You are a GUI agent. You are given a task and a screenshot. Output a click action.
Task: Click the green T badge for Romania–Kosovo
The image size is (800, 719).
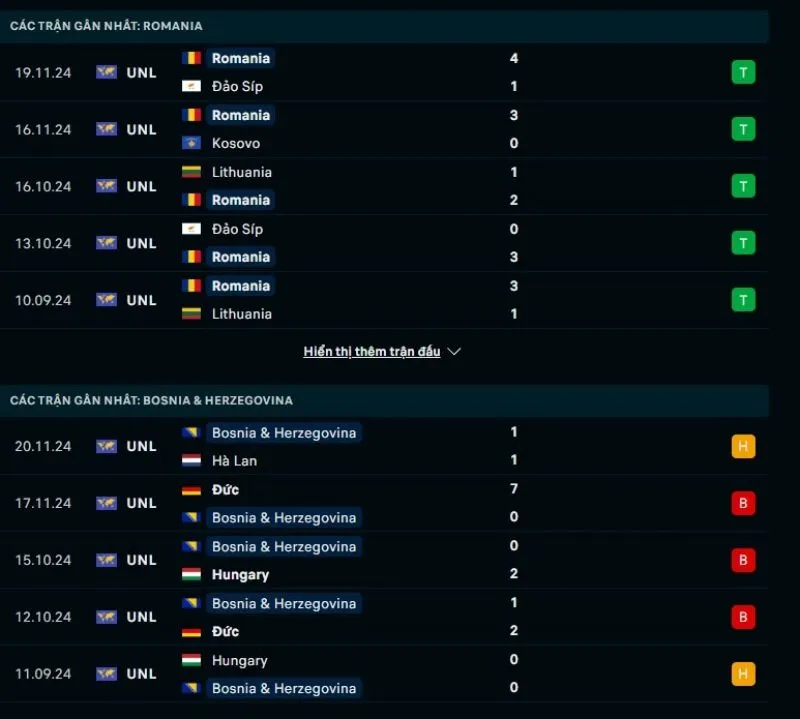(743, 129)
